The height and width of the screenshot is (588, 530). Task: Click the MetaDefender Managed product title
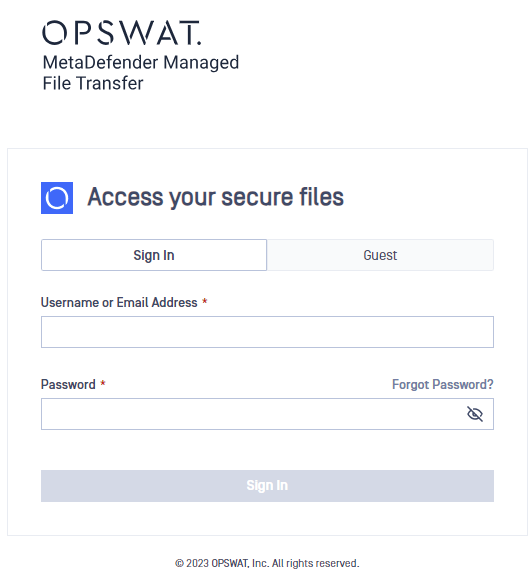[x=141, y=63]
